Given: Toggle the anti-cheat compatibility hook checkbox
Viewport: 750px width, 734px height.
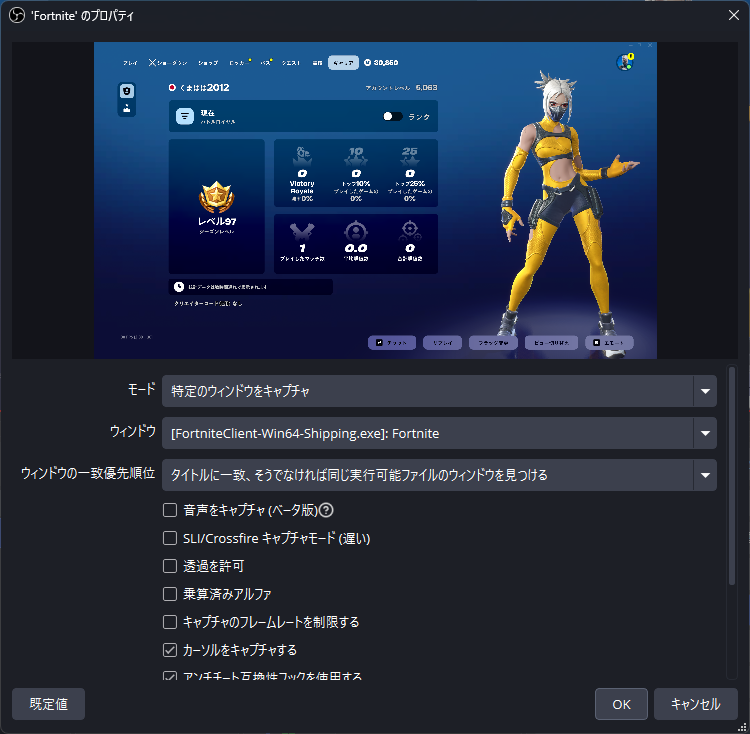Looking at the screenshot, I should click(x=170, y=676).
